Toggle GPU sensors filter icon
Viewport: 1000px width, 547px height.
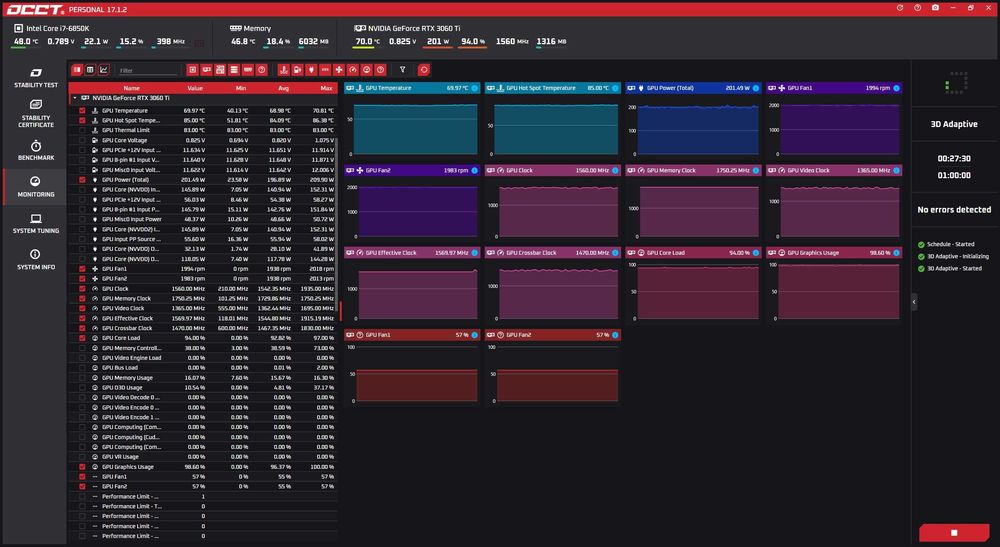coord(206,69)
